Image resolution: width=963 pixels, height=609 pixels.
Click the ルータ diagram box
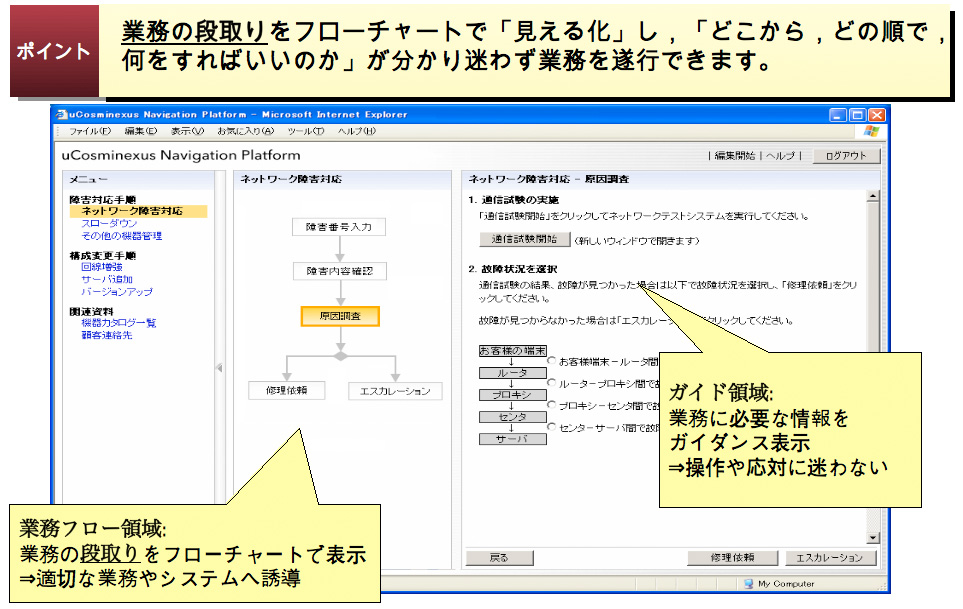[x=512, y=373]
